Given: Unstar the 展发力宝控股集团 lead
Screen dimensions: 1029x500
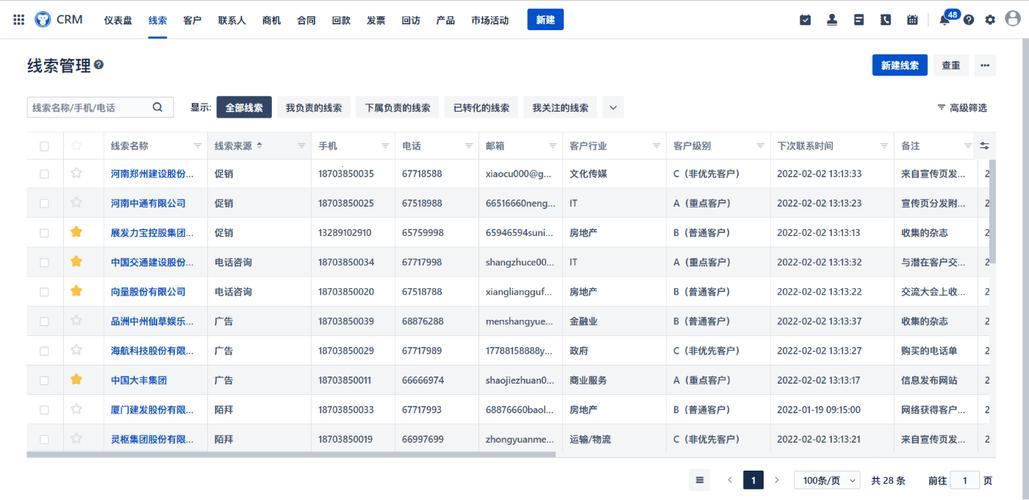Looking at the screenshot, I should (x=76, y=232).
